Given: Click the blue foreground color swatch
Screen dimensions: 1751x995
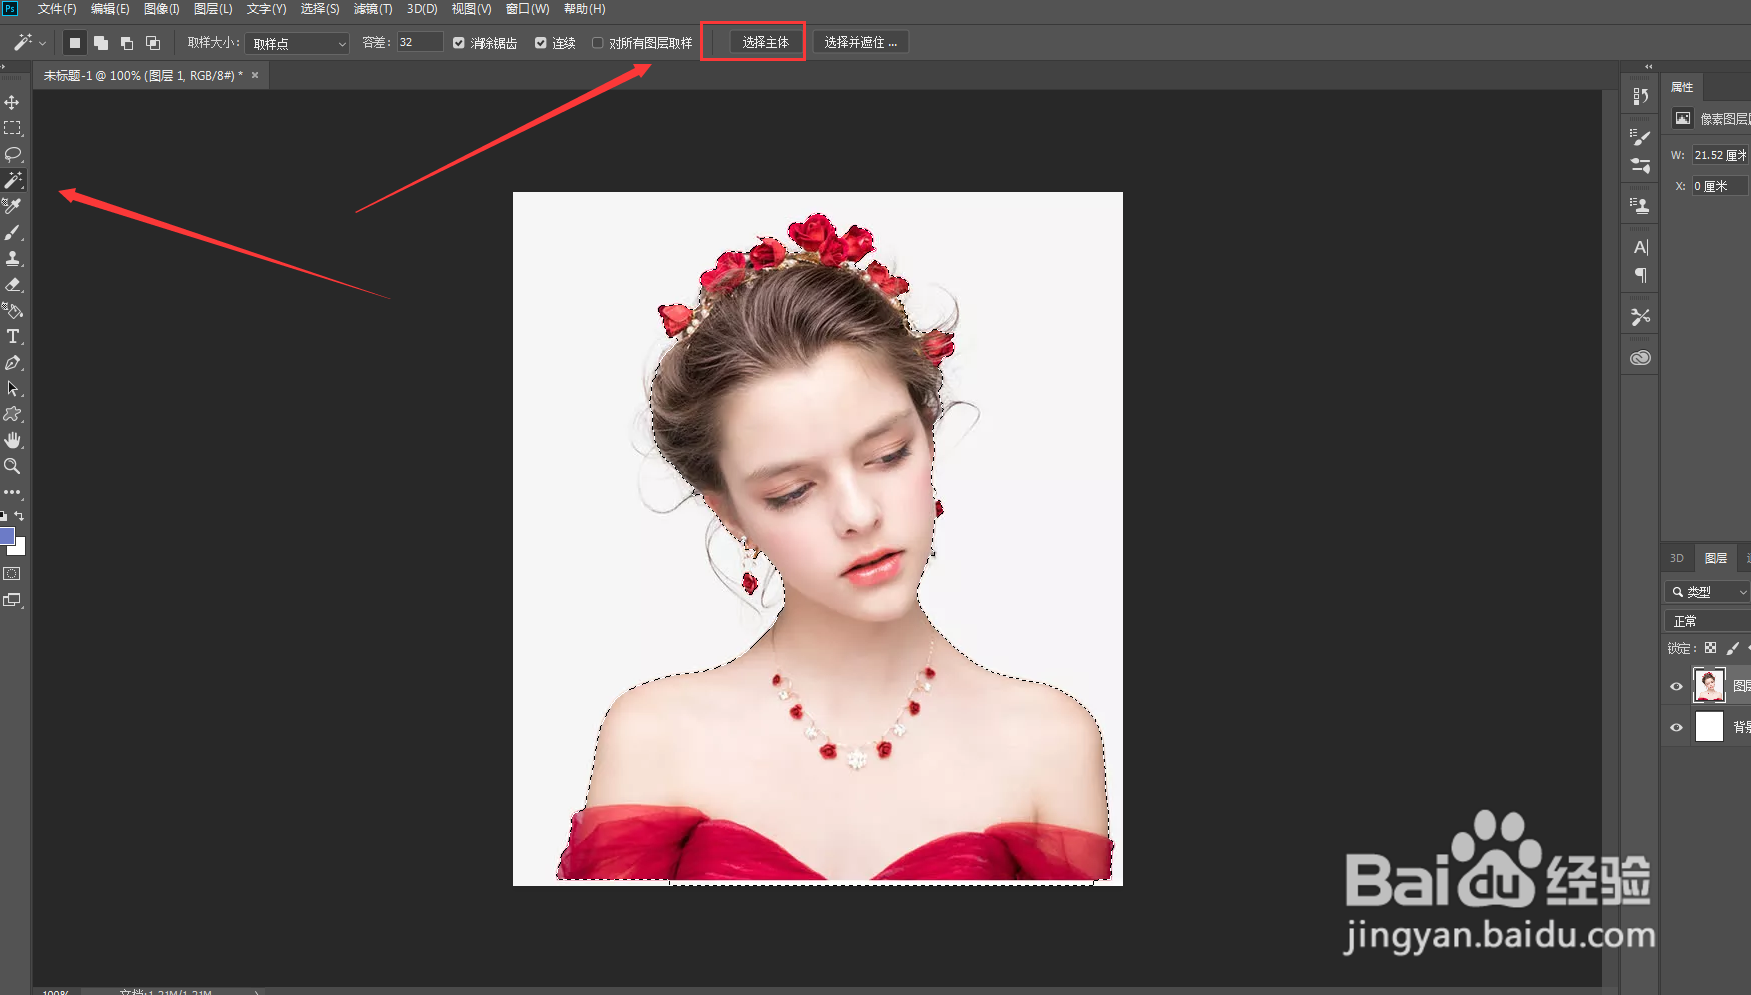Looking at the screenshot, I should click(x=6, y=536).
